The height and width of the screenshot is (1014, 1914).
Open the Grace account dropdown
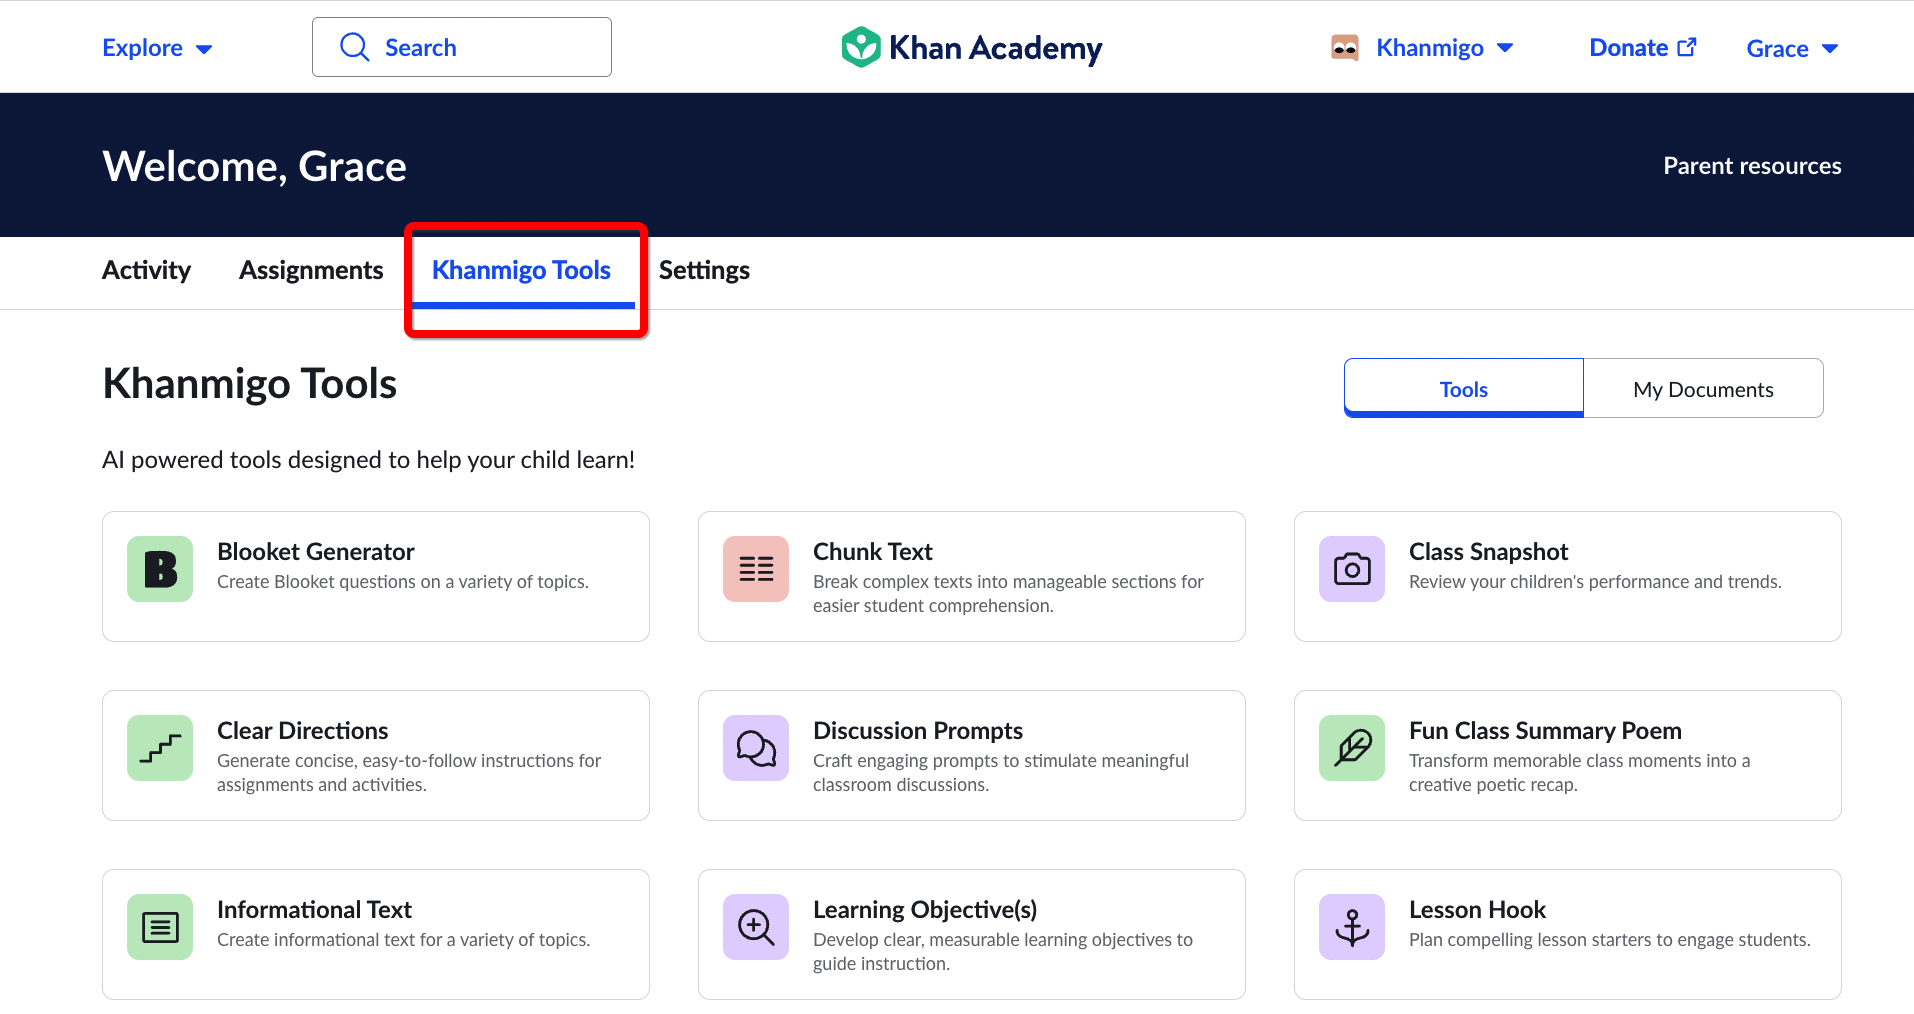1792,48
